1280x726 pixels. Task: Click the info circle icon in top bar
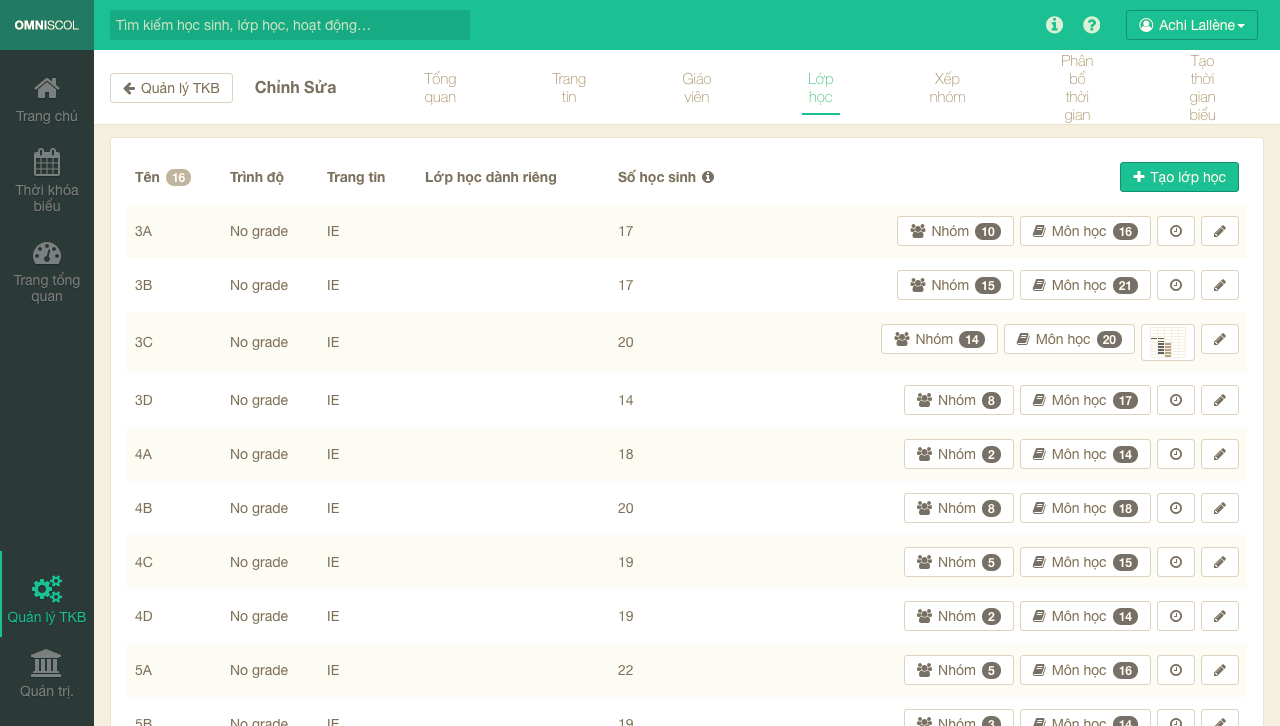coord(1054,25)
